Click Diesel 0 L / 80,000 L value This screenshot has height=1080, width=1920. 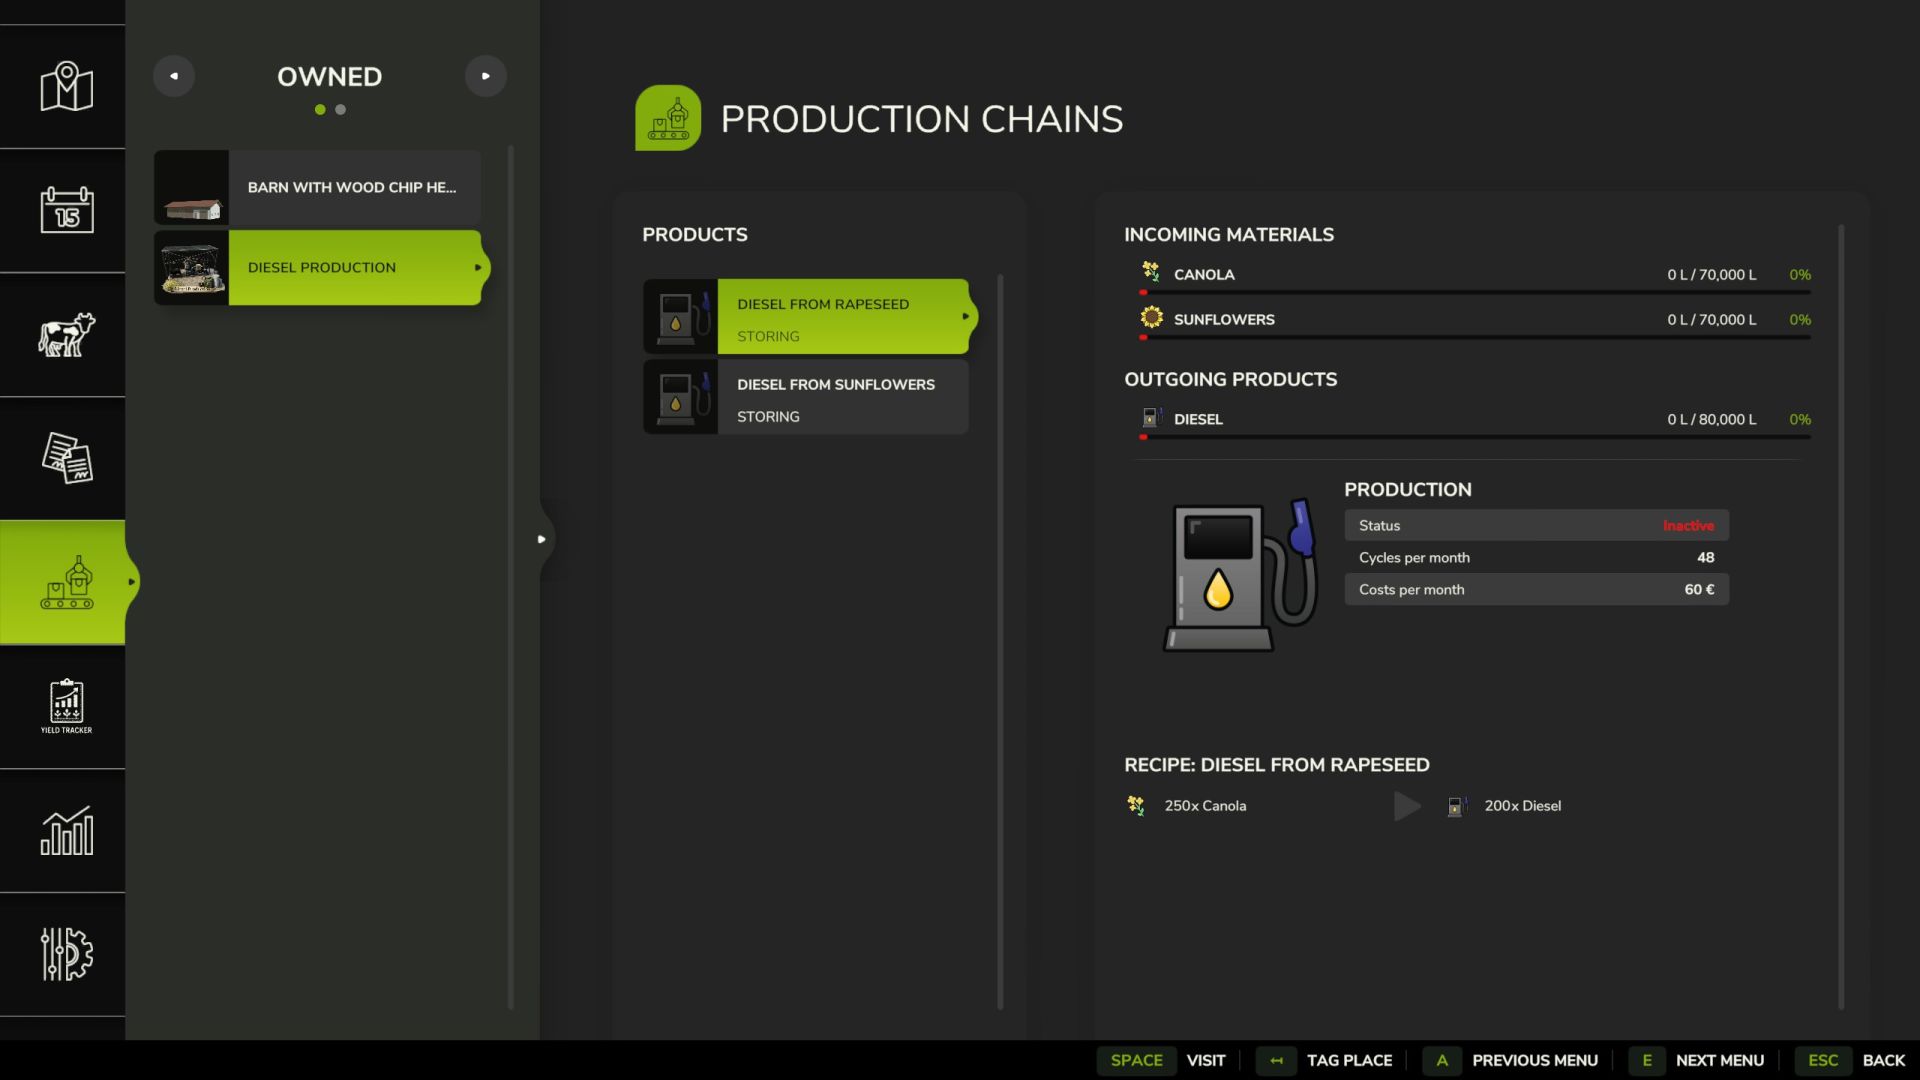(1711, 419)
